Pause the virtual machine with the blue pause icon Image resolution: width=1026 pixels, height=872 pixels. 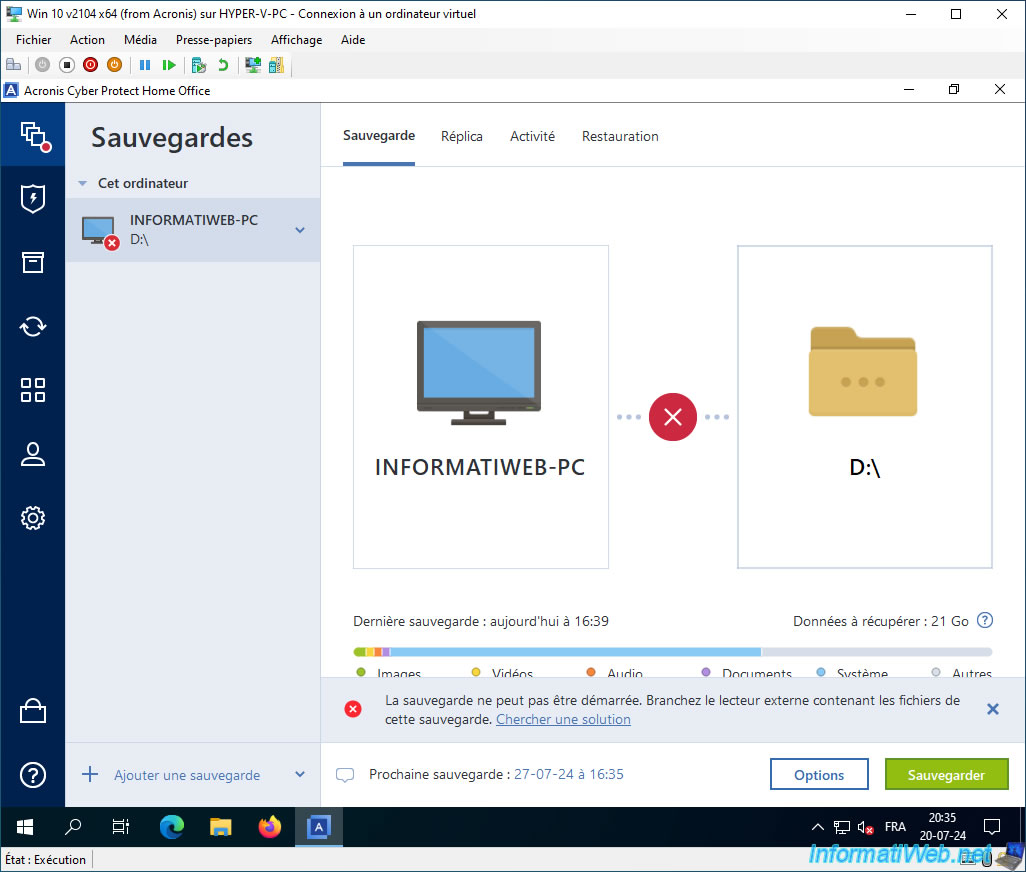[145, 65]
